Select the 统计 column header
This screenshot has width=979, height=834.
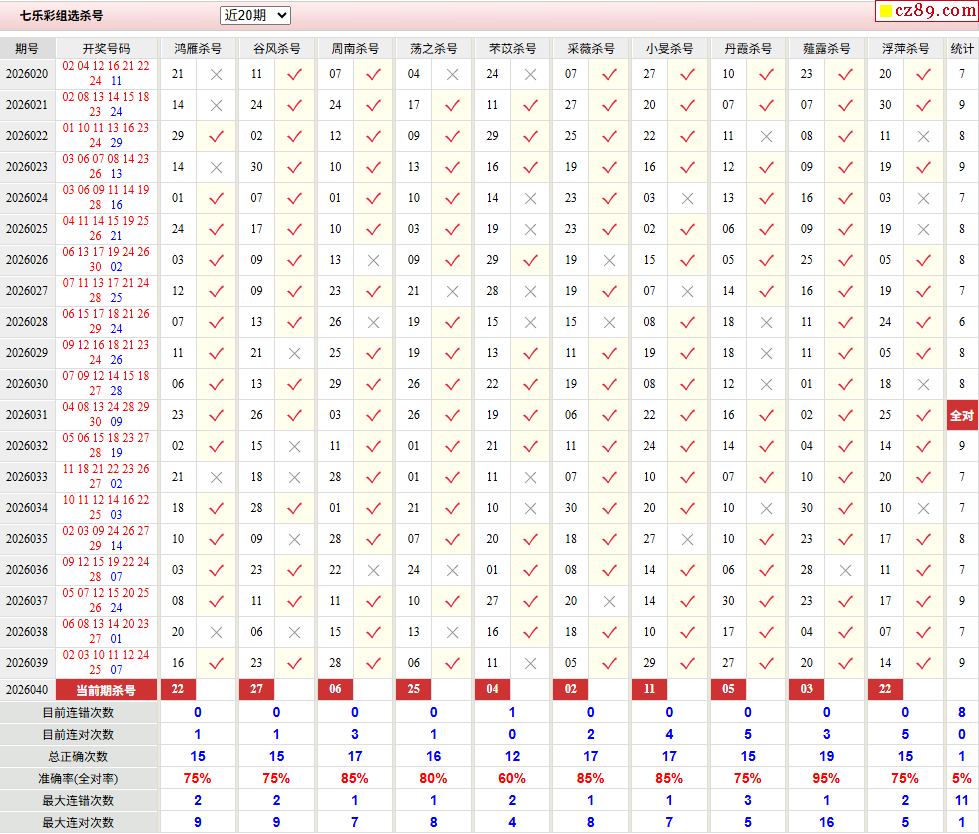(x=961, y=48)
